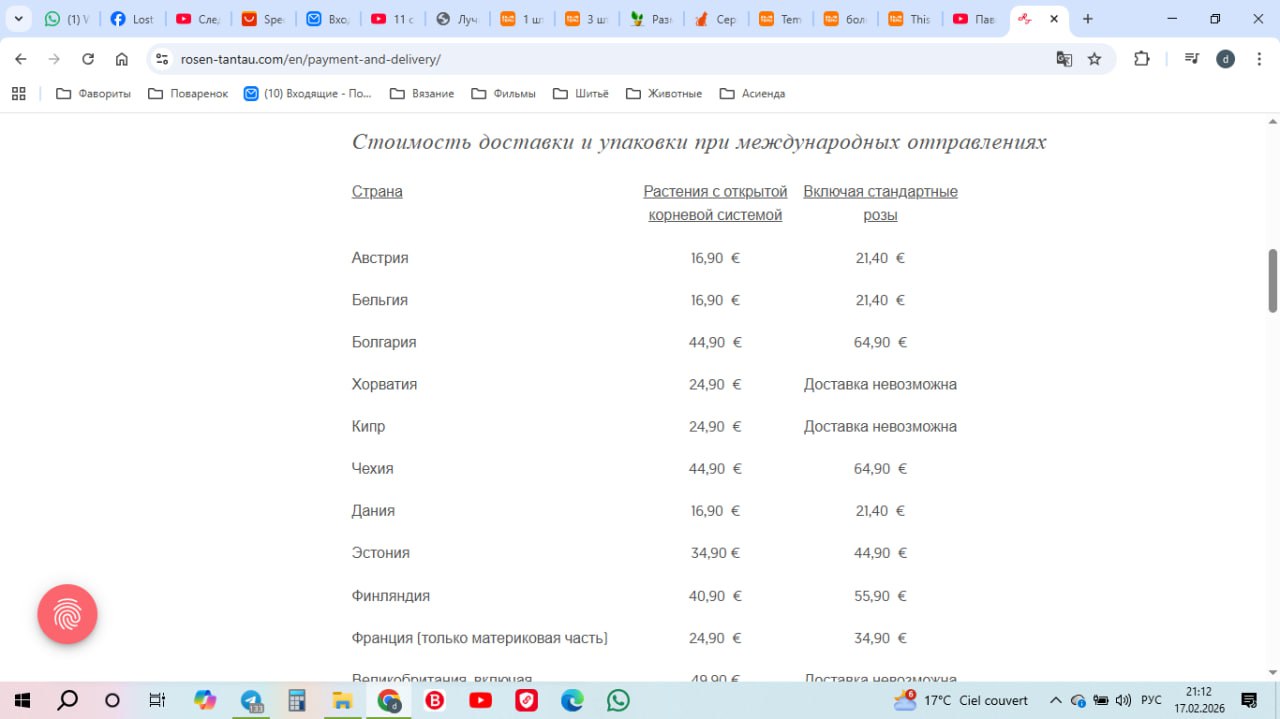This screenshot has width=1280, height=719.
Task: Open the media control icon in toolbar
Action: tap(1191, 59)
